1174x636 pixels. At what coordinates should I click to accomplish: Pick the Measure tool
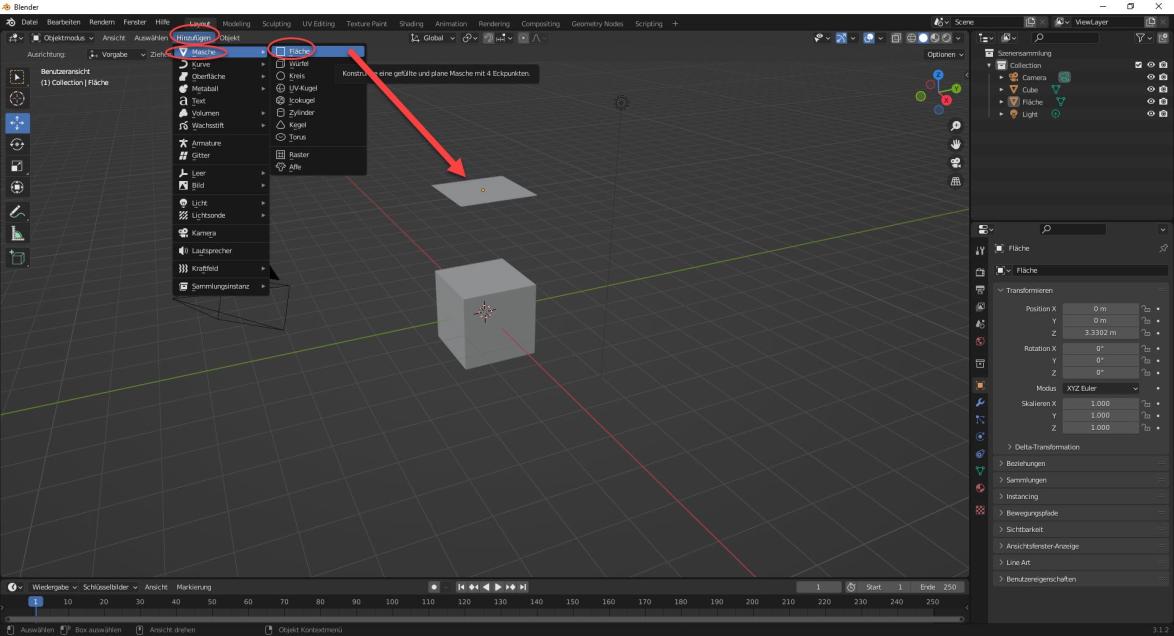18,233
